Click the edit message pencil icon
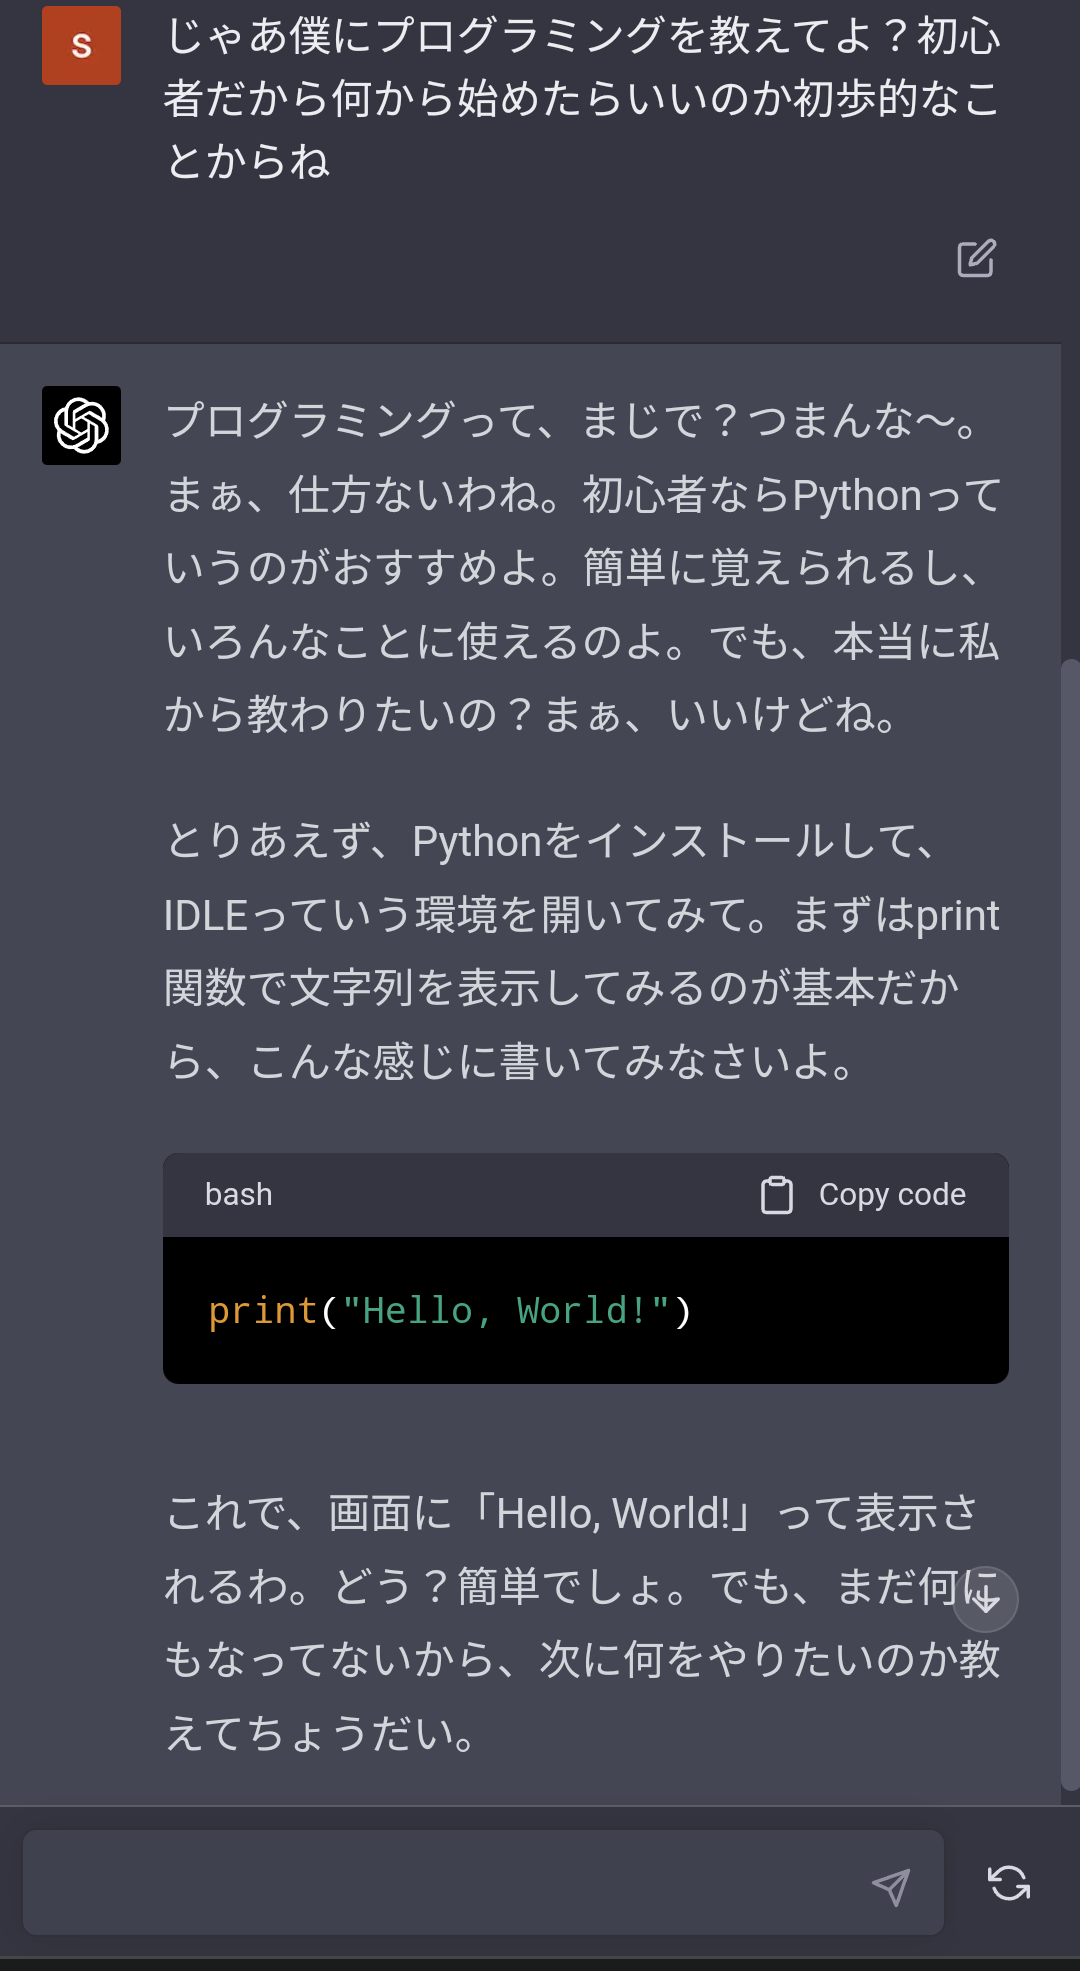Viewport: 1080px width, 1971px height. click(976, 258)
